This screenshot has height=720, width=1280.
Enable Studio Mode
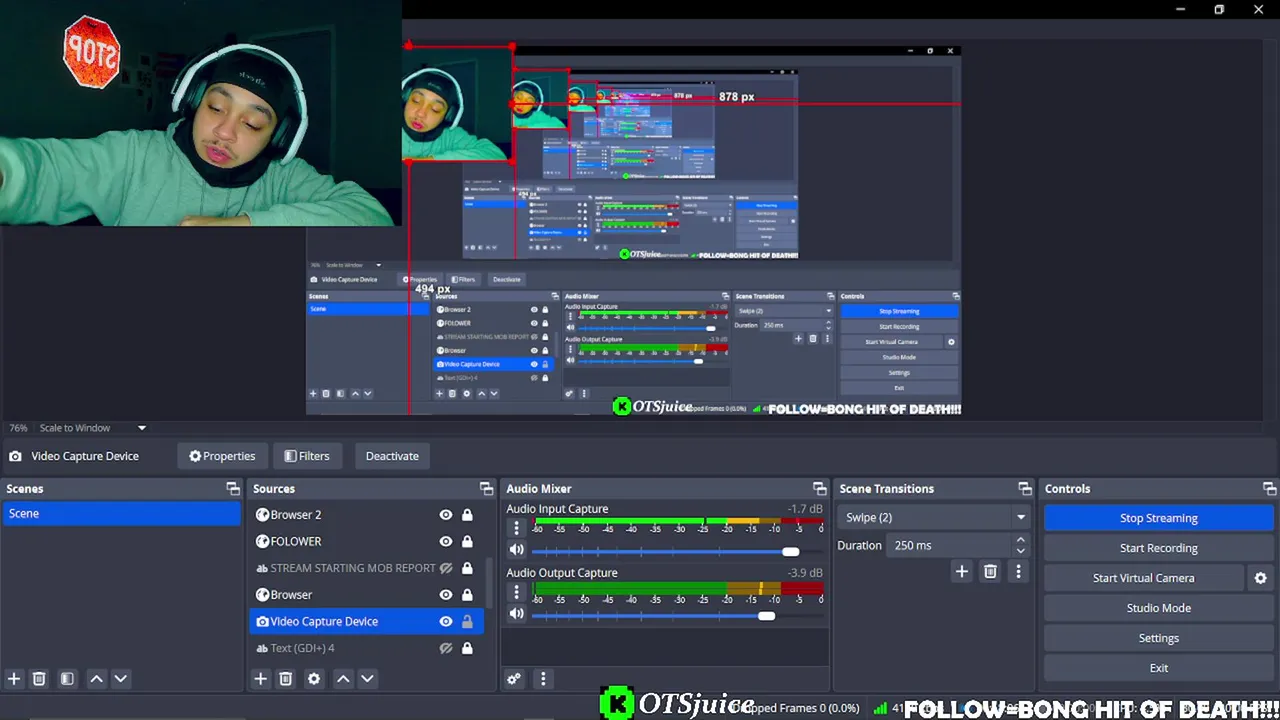[x=1158, y=608]
